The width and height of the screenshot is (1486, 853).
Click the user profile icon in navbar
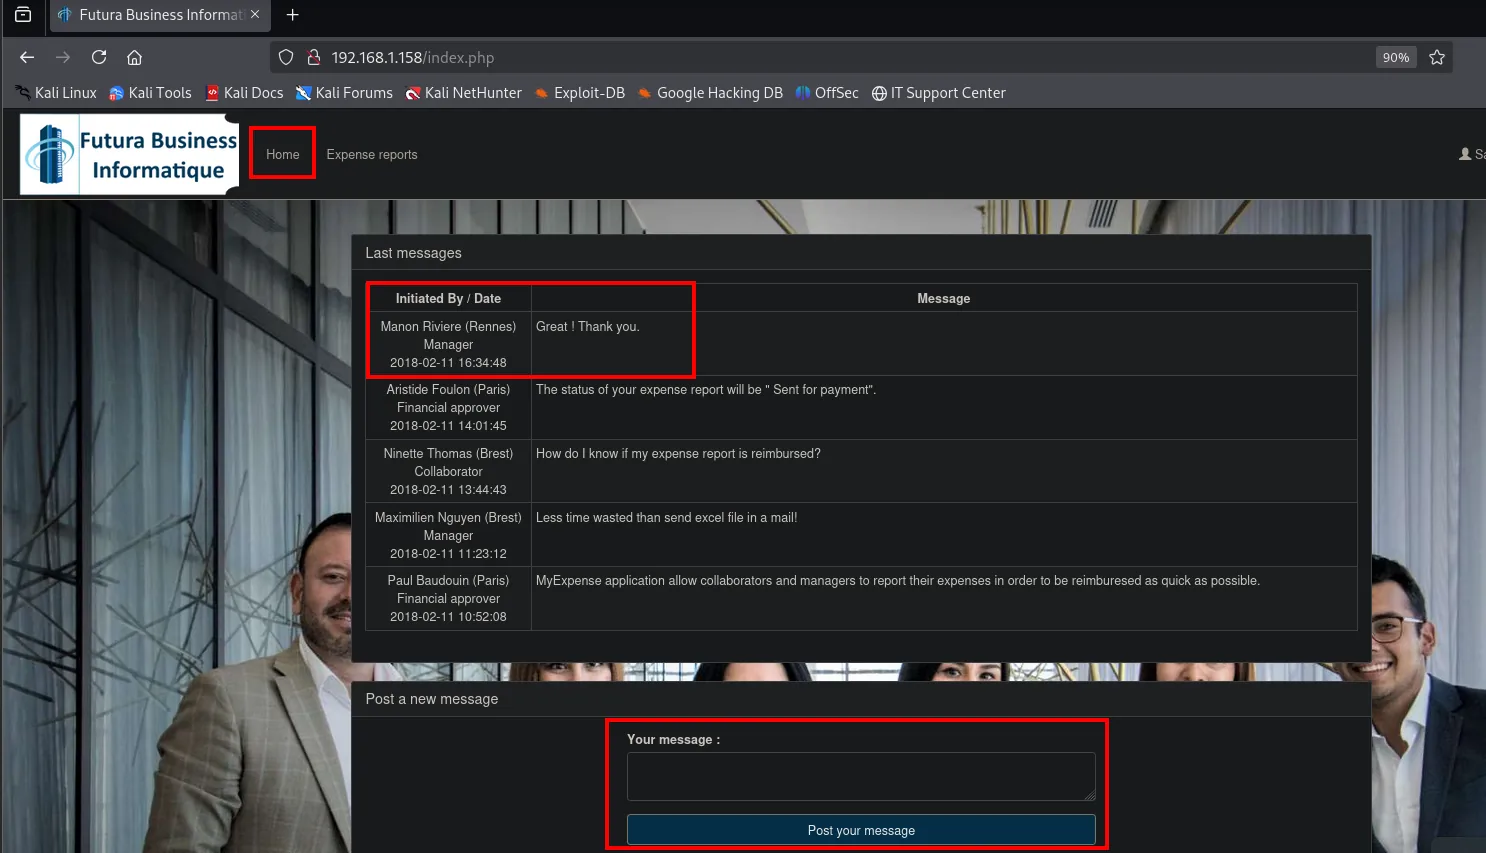pos(1465,154)
